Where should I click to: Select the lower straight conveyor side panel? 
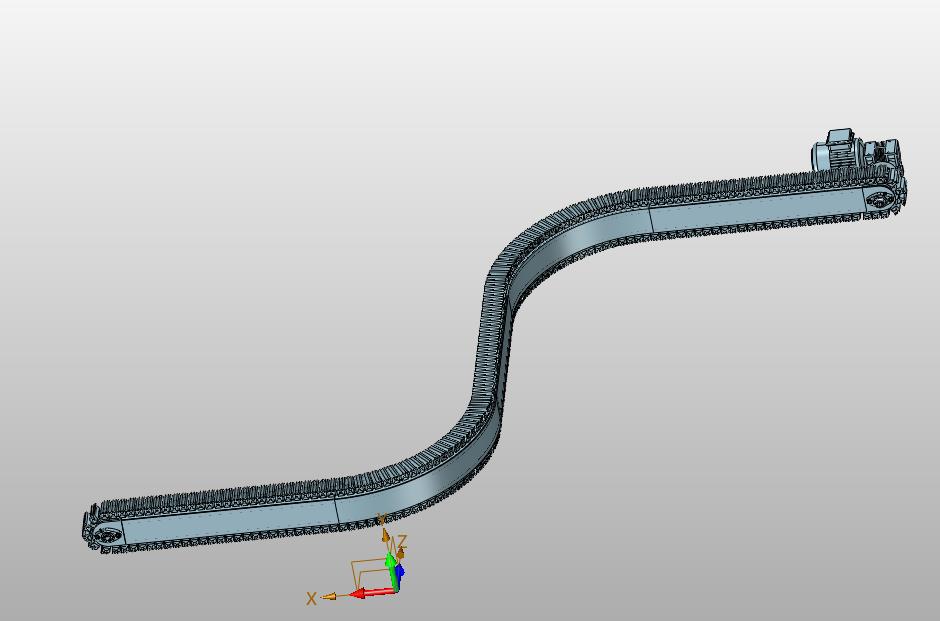(x=229, y=521)
